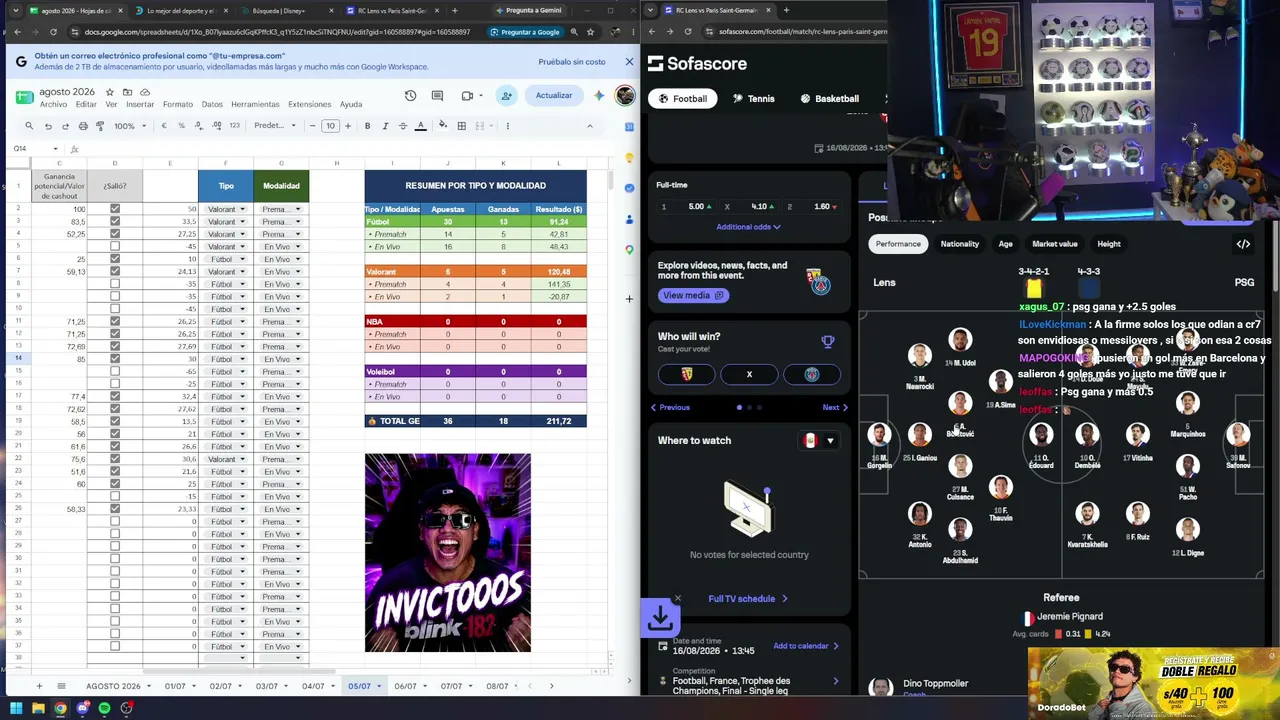Click the search magnifier in Sheets toolbar

(x=29, y=126)
